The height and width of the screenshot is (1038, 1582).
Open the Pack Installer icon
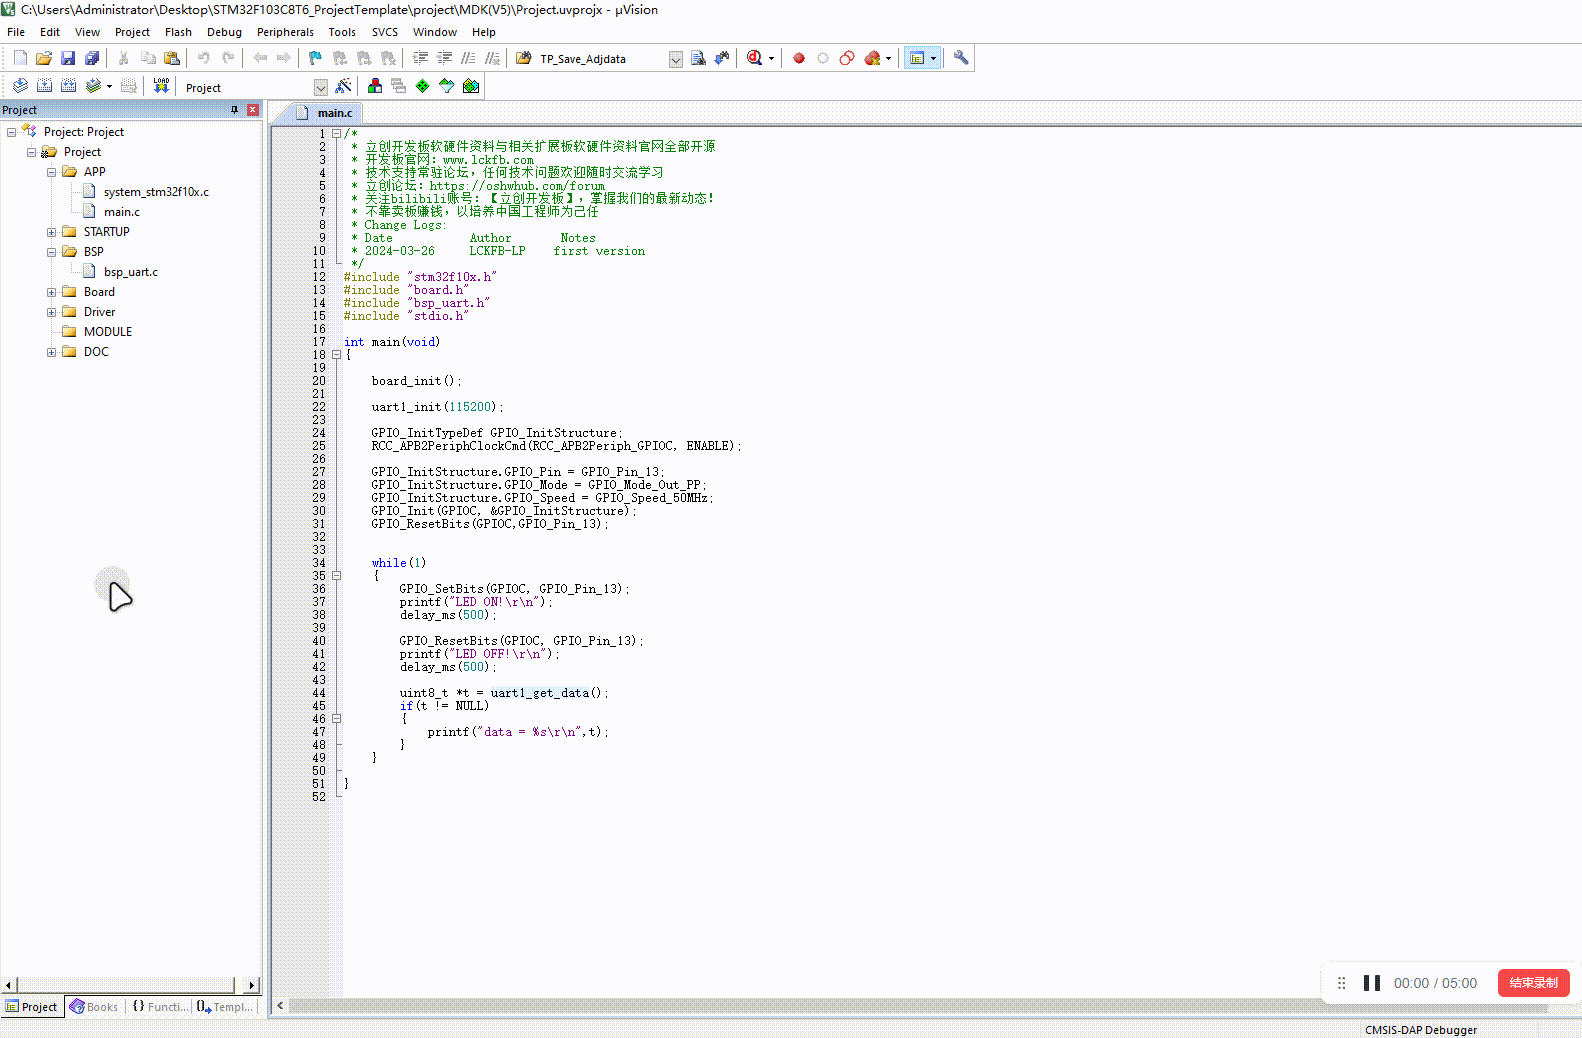(471, 86)
